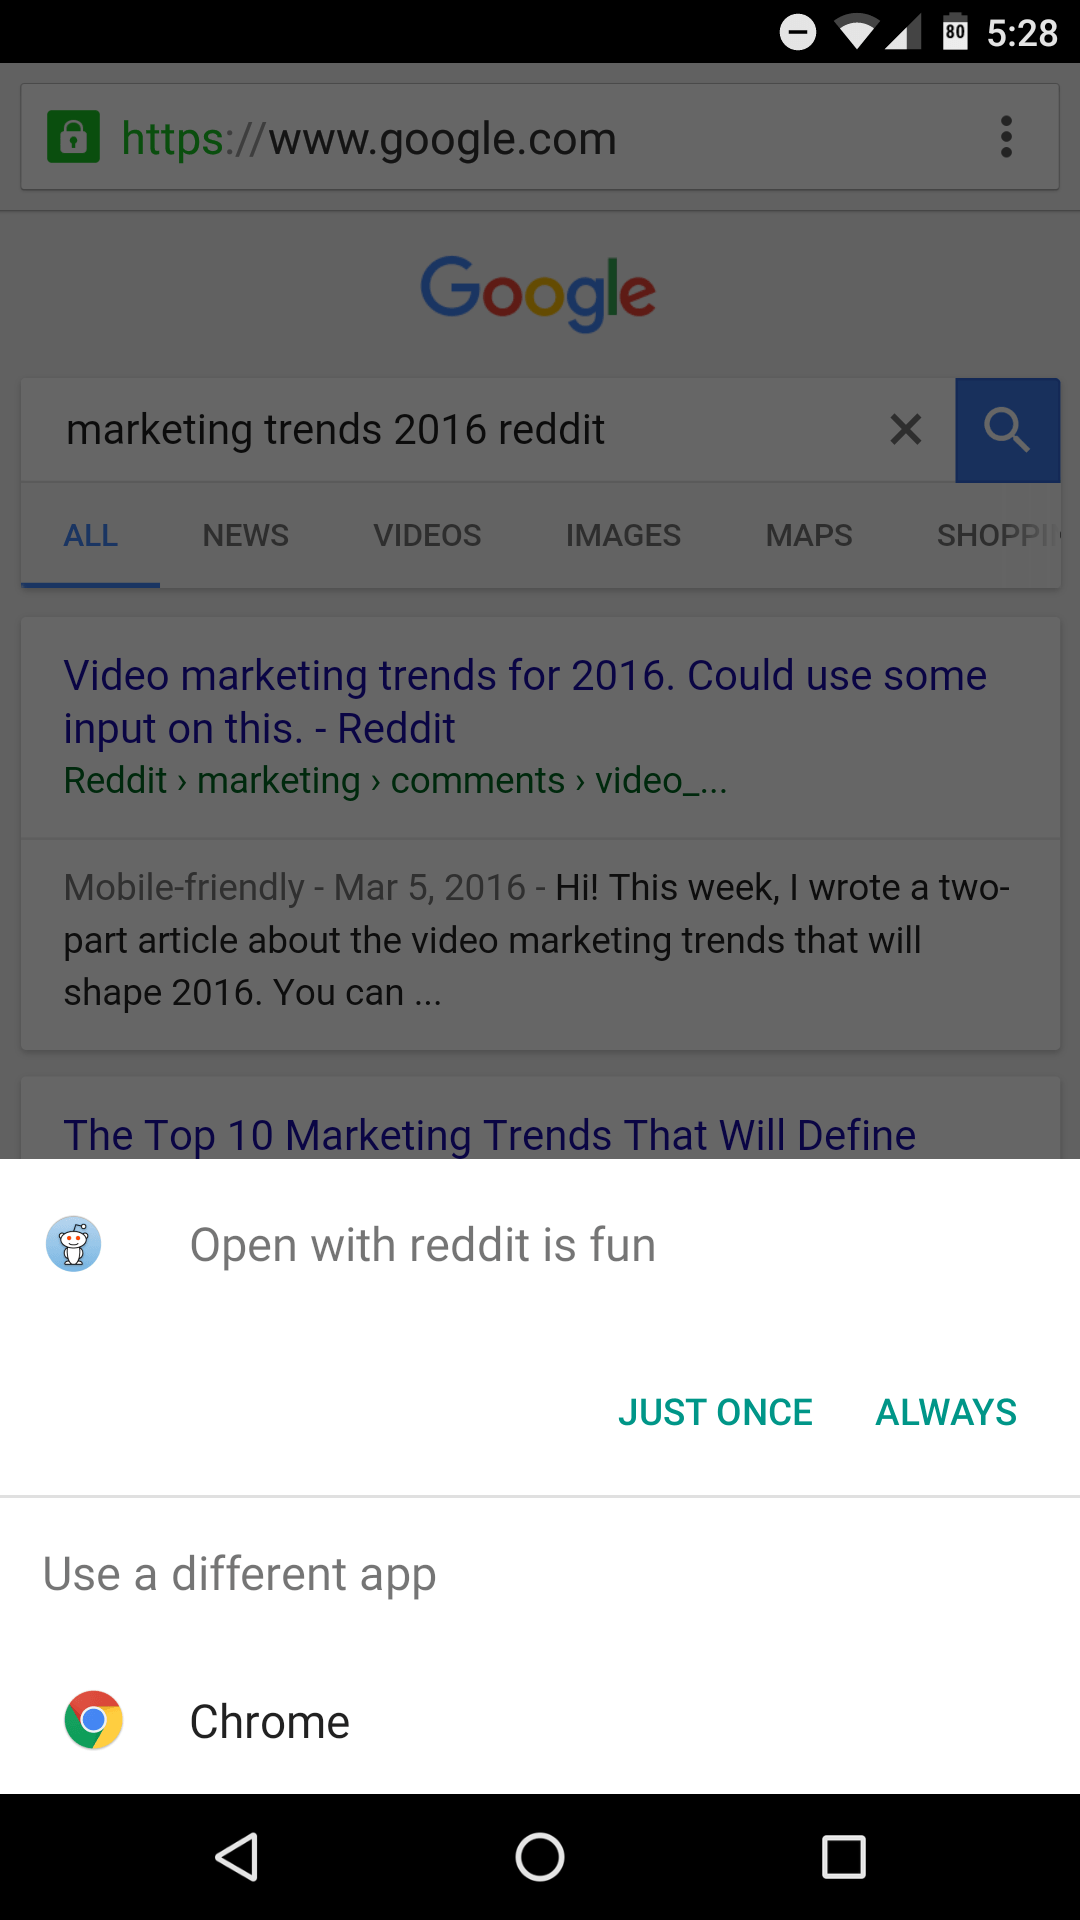Tap the reddit is fun app icon
Image resolution: width=1080 pixels, height=1920 pixels.
coord(74,1244)
